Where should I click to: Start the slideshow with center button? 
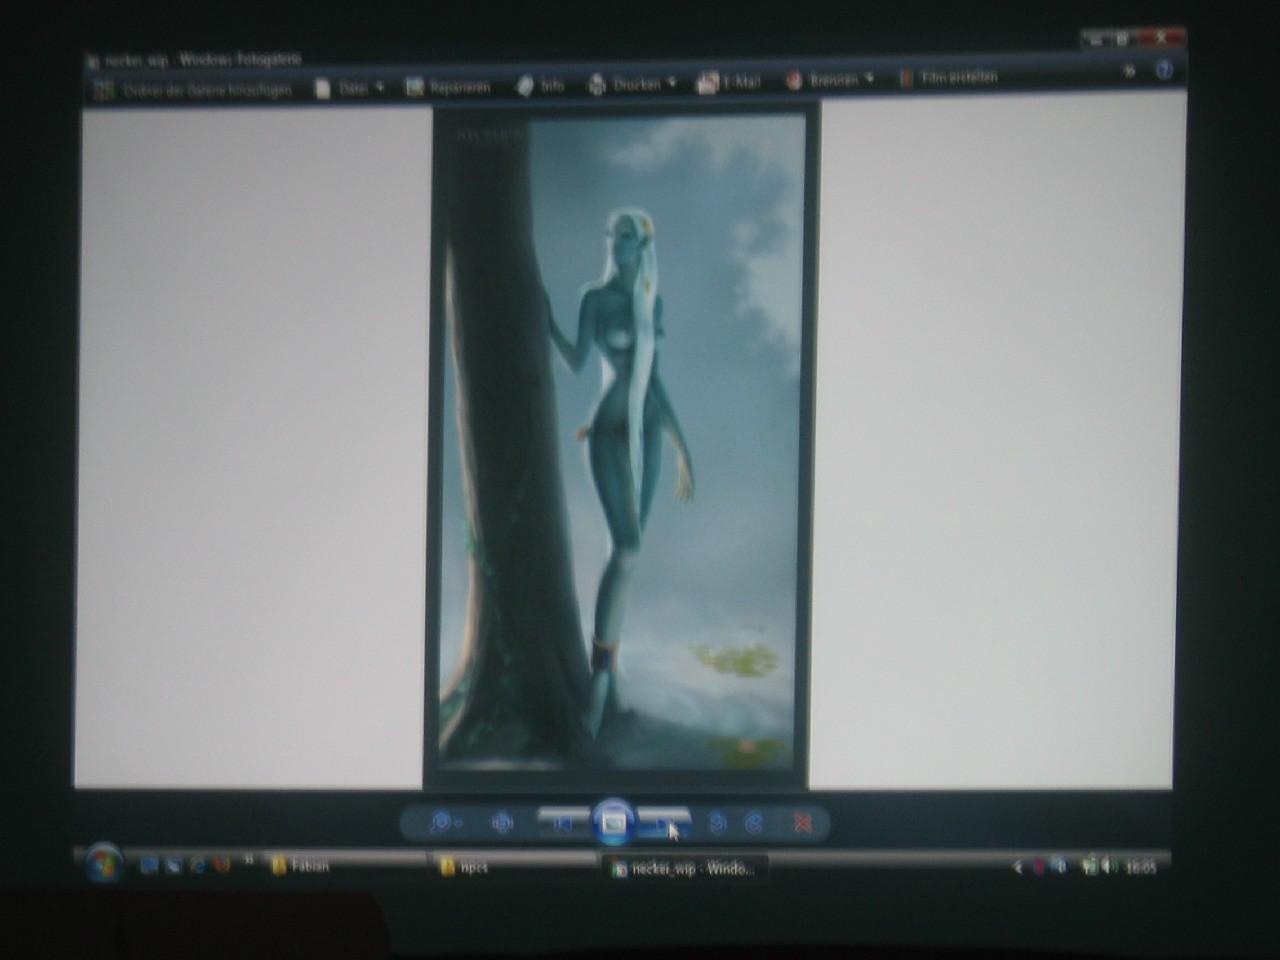(614, 822)
